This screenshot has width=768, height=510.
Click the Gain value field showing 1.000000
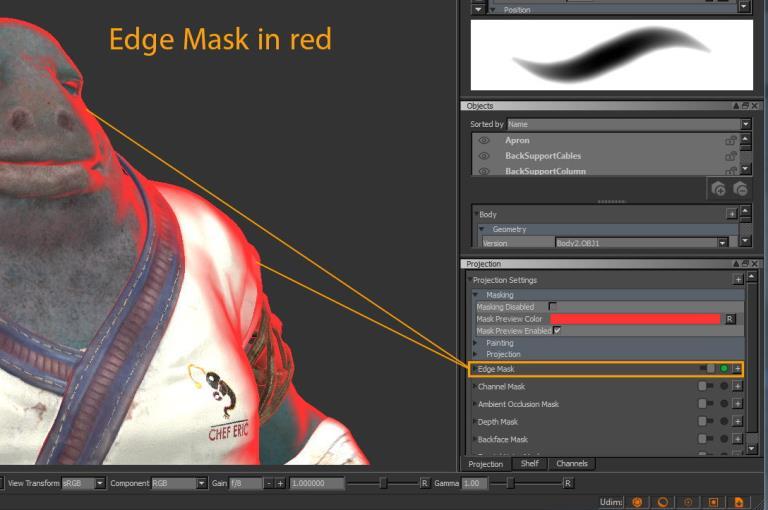pyautogui.click(x=317, y=484)
